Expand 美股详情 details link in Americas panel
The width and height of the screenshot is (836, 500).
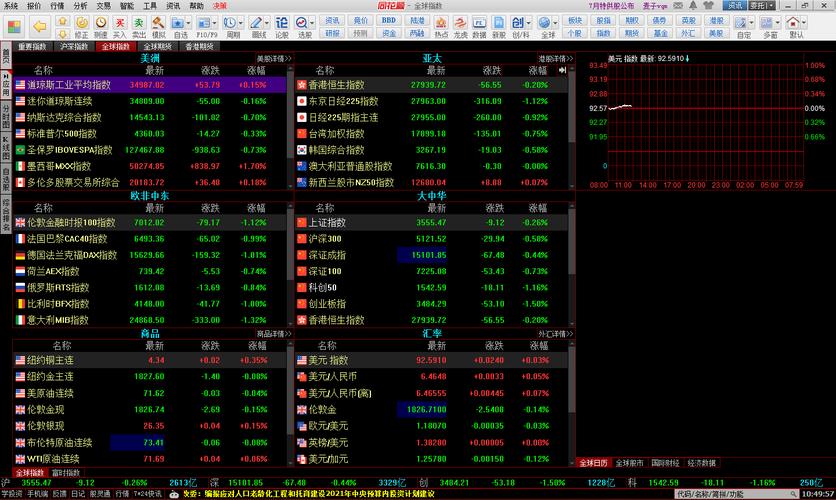click(x=273, y=58)
